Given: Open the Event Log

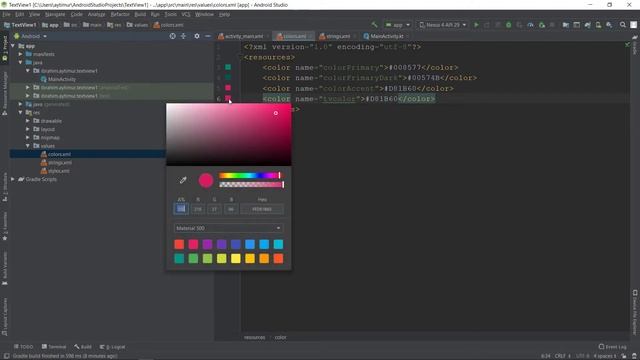Looking at the screenshot, I should 613,347.
